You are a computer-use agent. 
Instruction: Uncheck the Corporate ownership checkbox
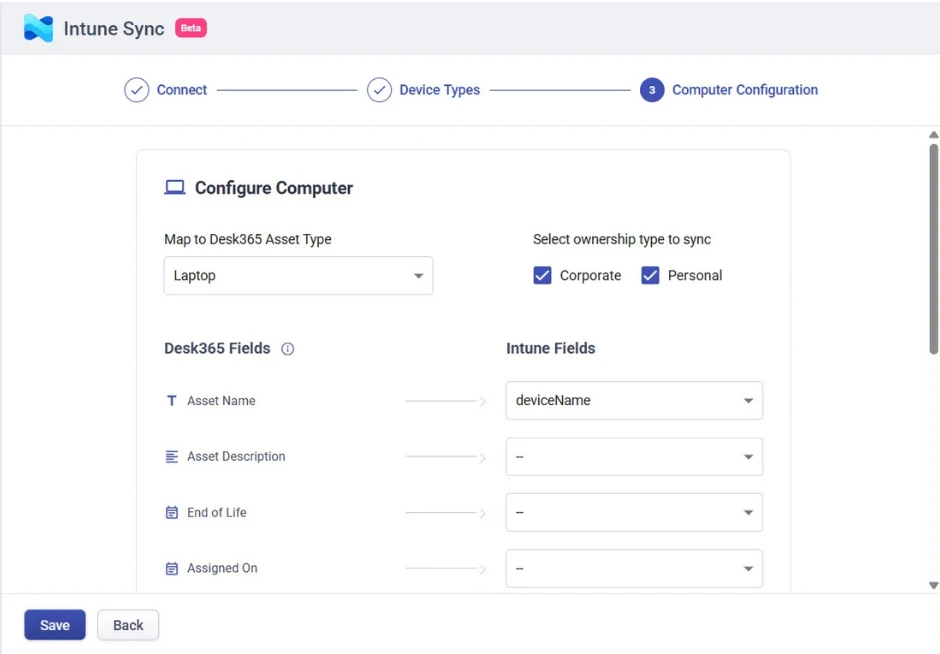point(542,275)
